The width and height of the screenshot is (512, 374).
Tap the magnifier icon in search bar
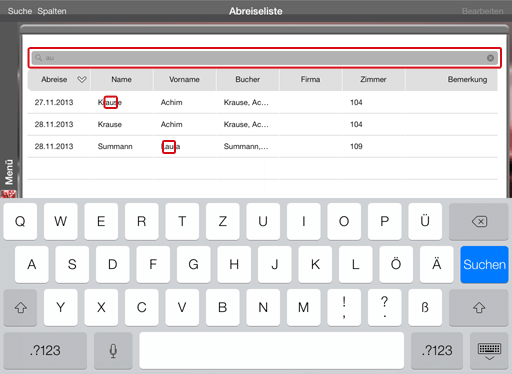[39, 58]
